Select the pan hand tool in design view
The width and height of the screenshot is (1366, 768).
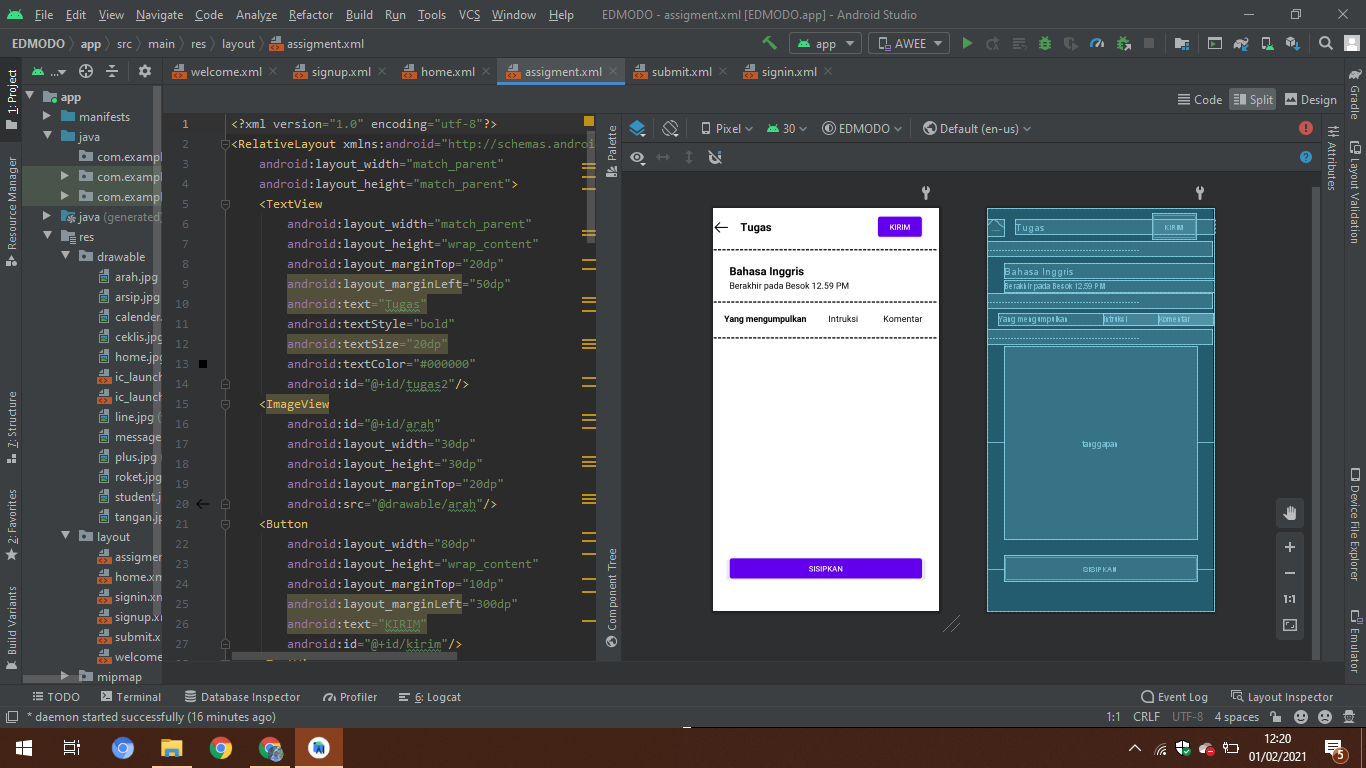pyautogui.click(x=1290, y=513)
